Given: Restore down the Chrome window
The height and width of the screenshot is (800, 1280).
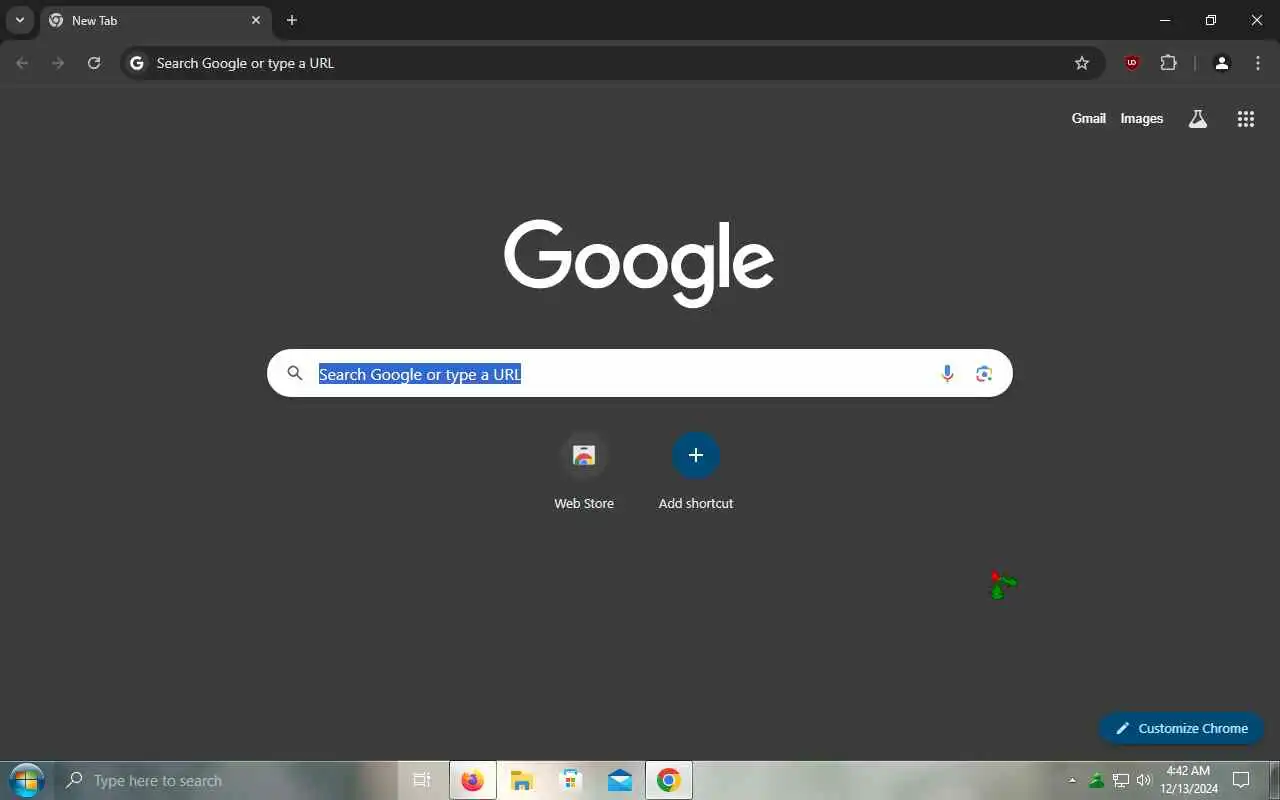Looking at the screenshot, I should pyautogui.click(x=1211, y=20).
